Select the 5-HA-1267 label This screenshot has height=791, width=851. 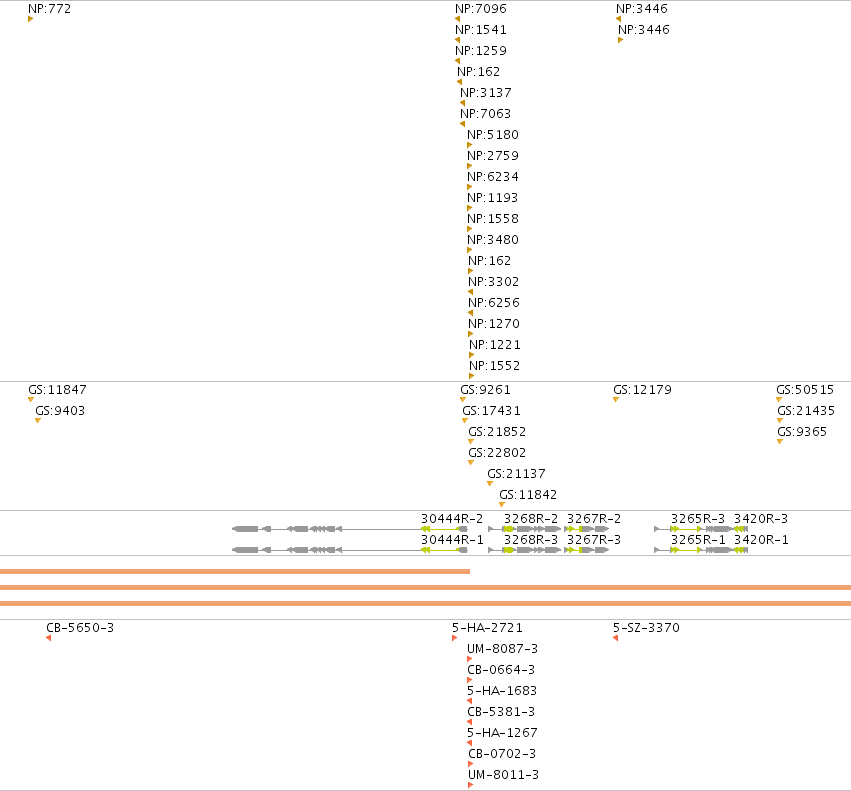pos(502,733)
